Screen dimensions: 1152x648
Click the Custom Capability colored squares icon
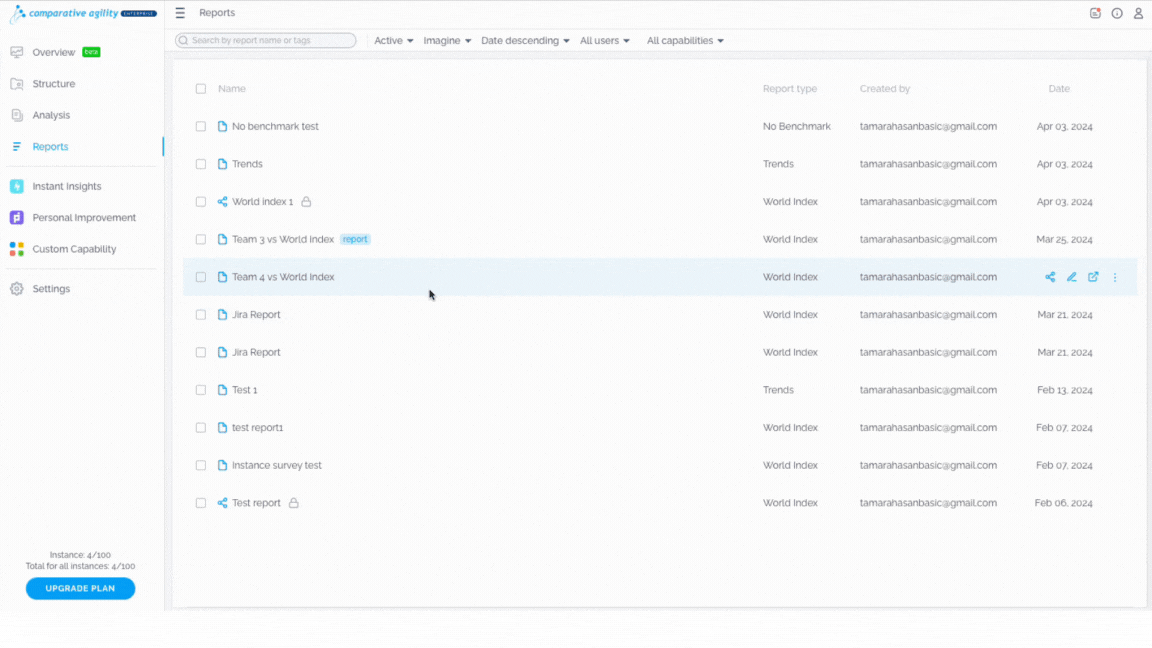(17, 249)
